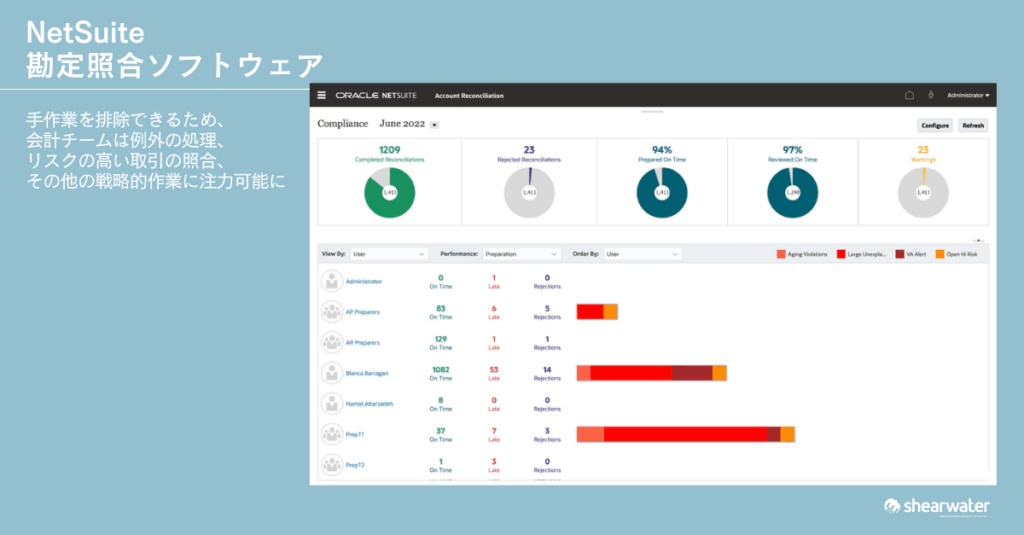
Task: Open the Administrator account dropdown
Action: click(x=968, y=95)
